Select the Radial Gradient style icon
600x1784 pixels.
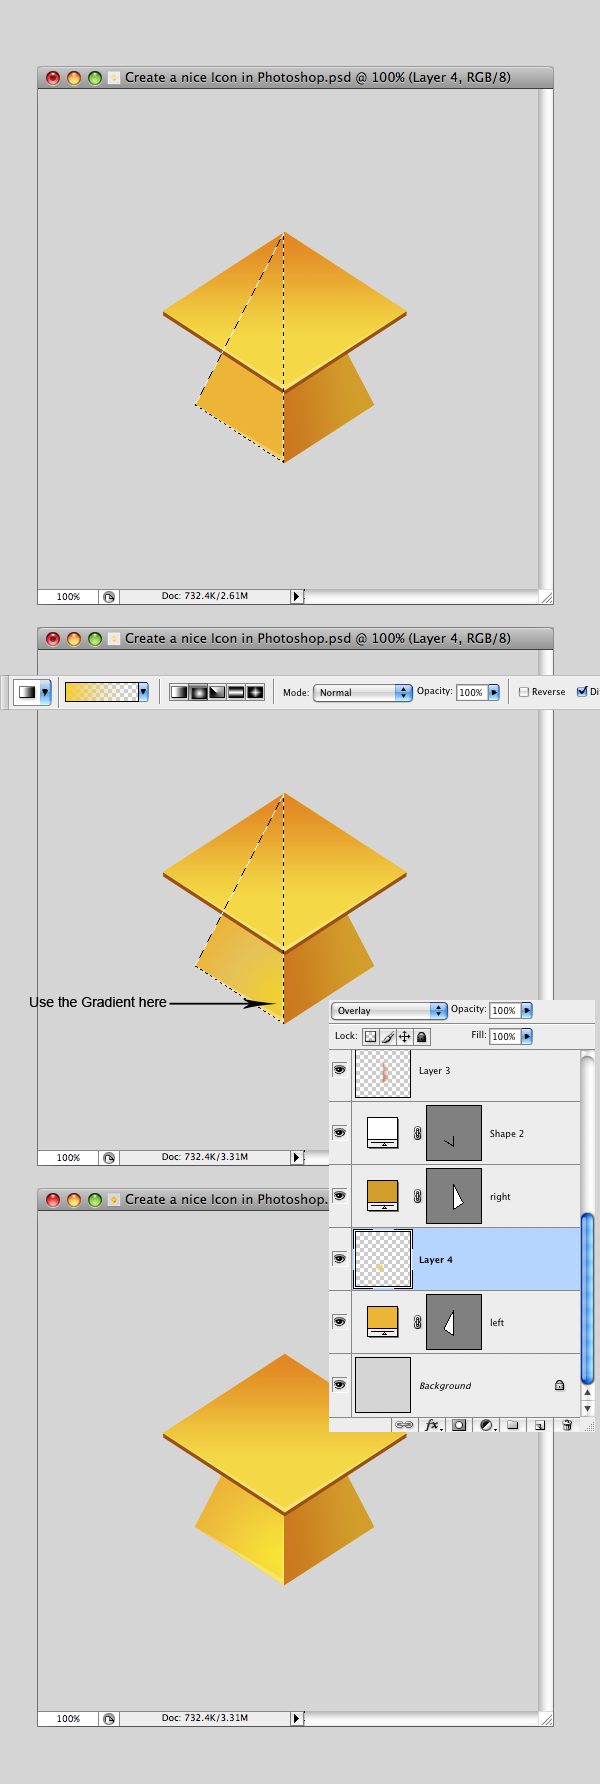[x=198, y=692]
